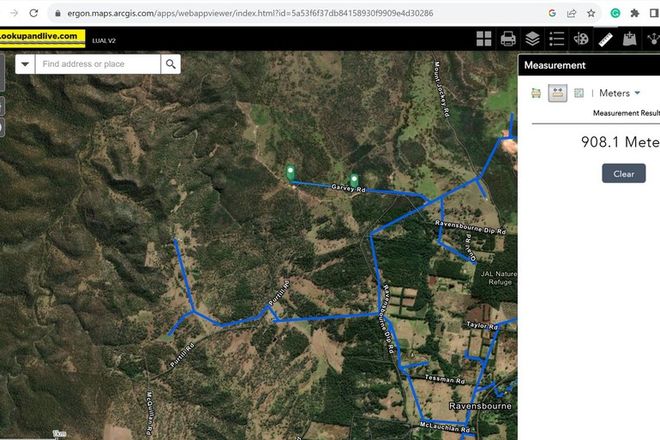660x440 pixels.
Task: Open the Legend list icon
Action: tap(556, 39)
